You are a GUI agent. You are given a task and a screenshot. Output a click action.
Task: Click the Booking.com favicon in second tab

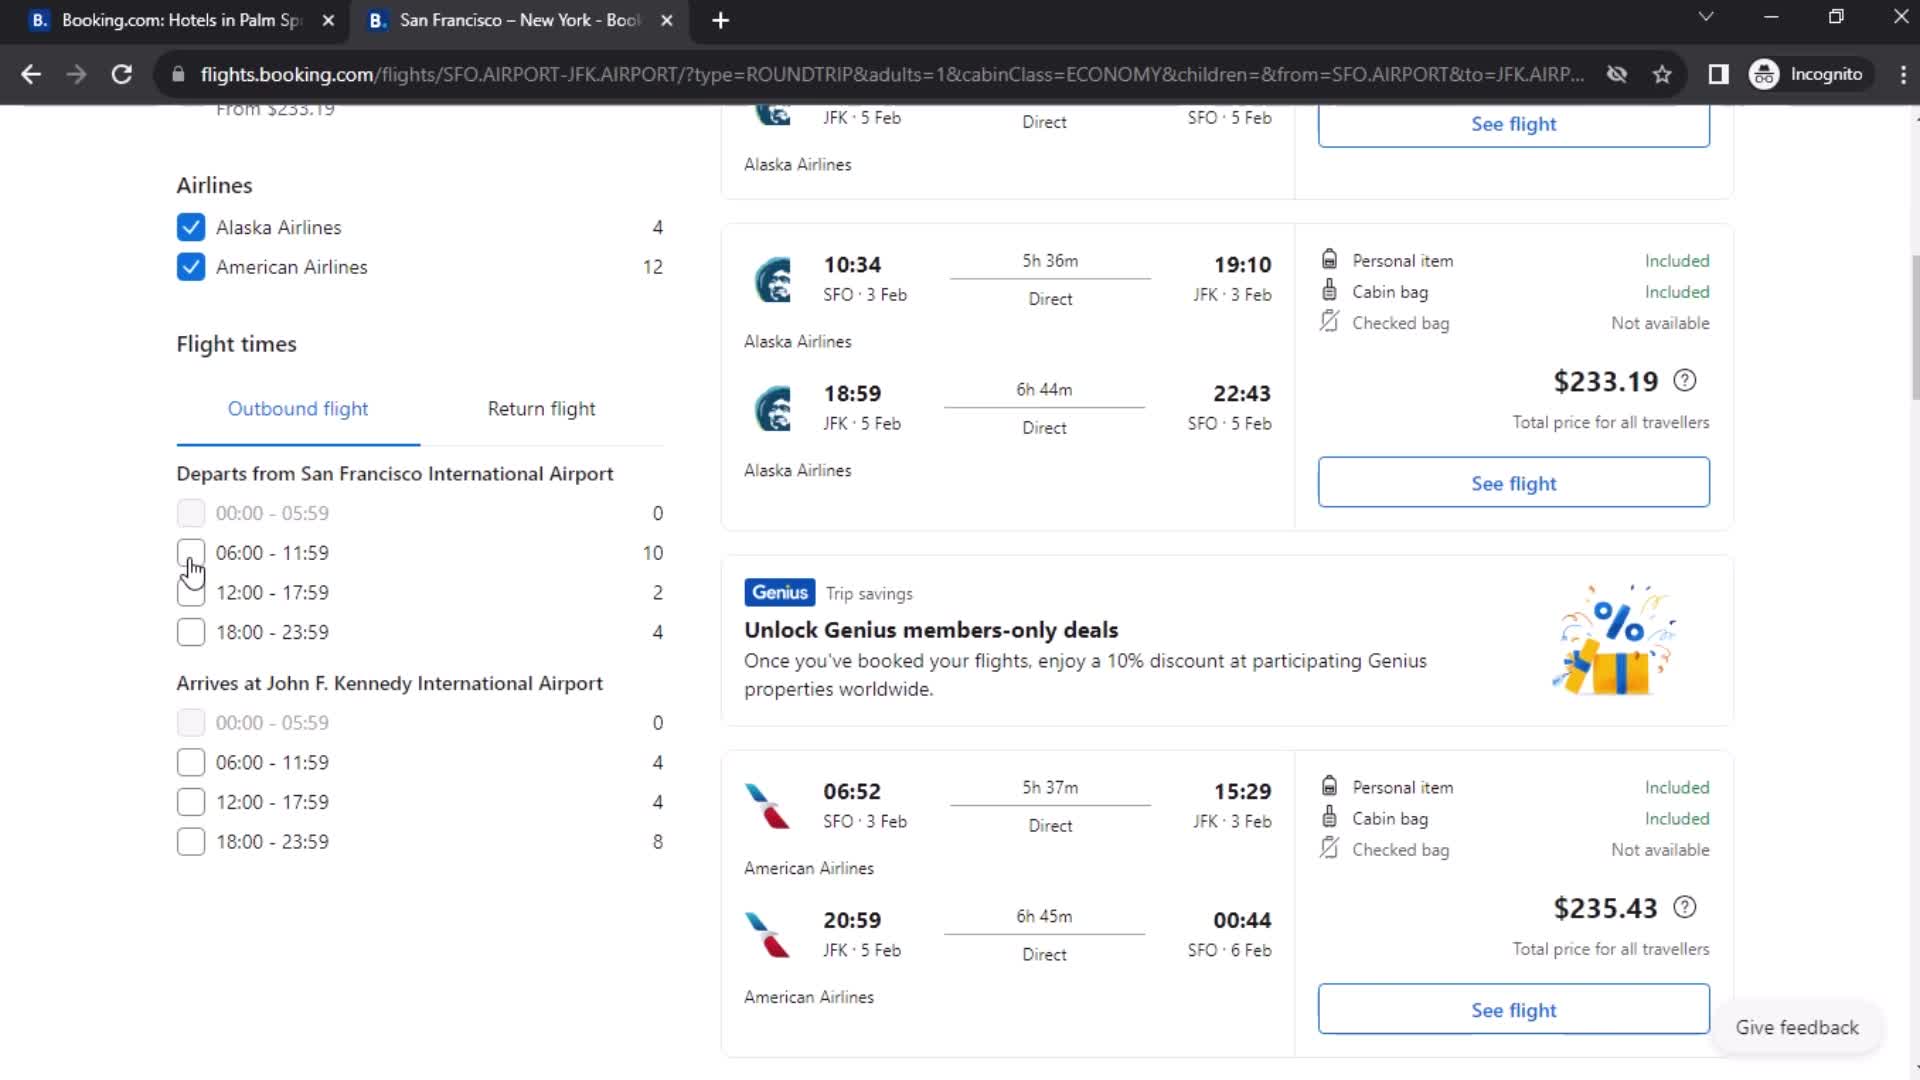tap(376, 20)
